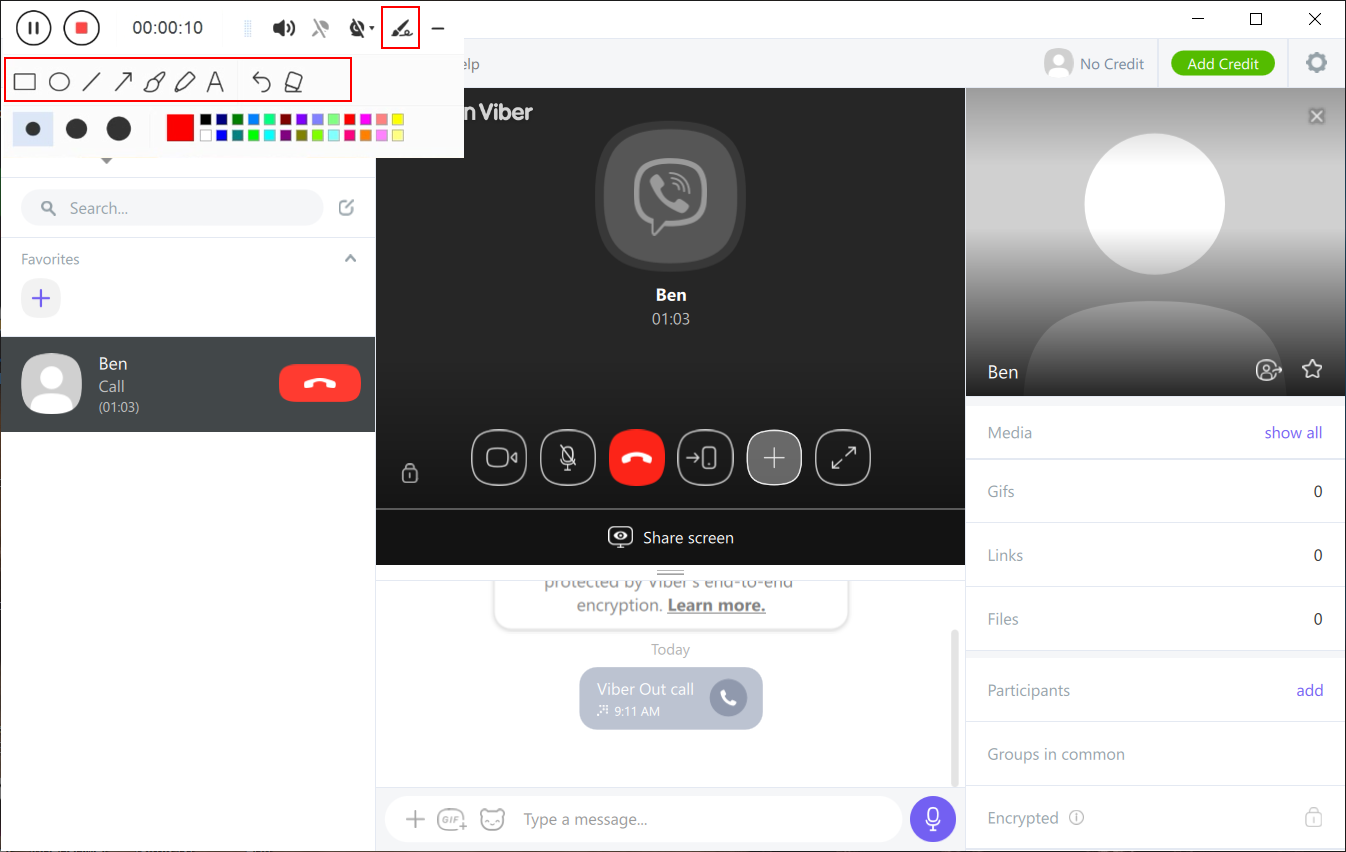The height and width of the screenshot is (852, 1346).
Task: Open the chat attachment plus menu
Action: (x=415, y=820)
